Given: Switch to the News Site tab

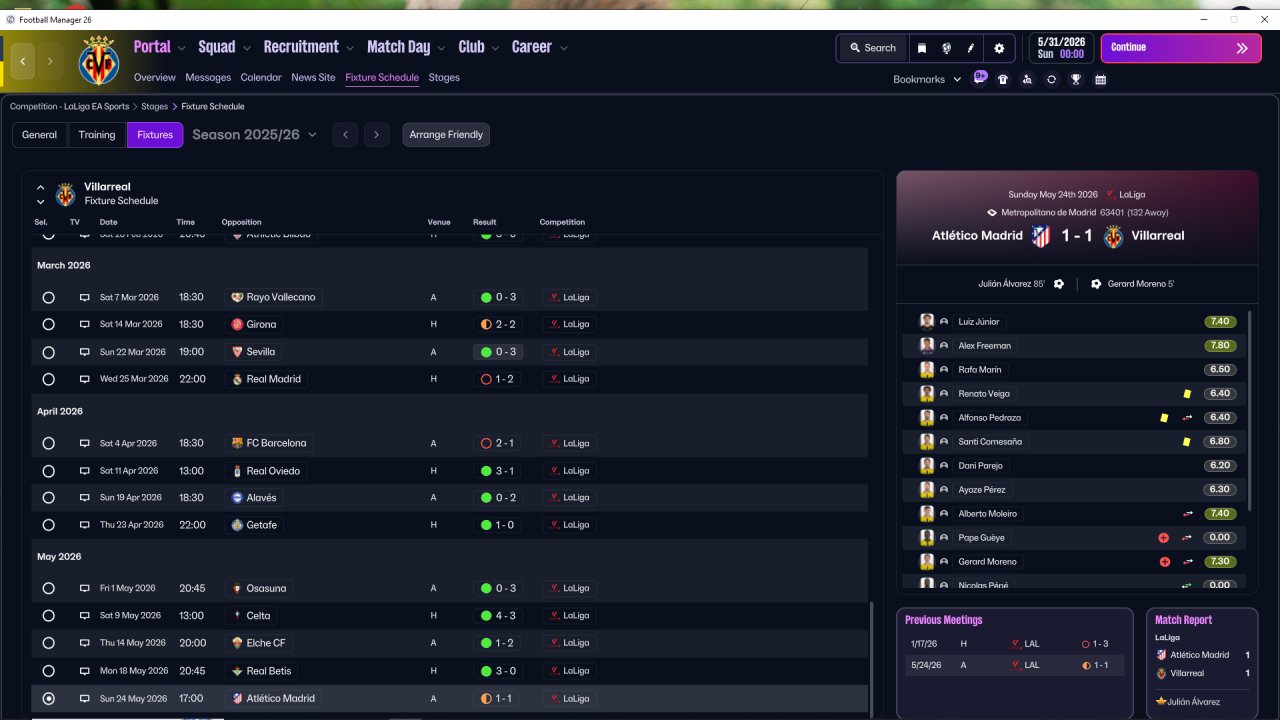Looking at the screenshot, I should coord(313,77).
